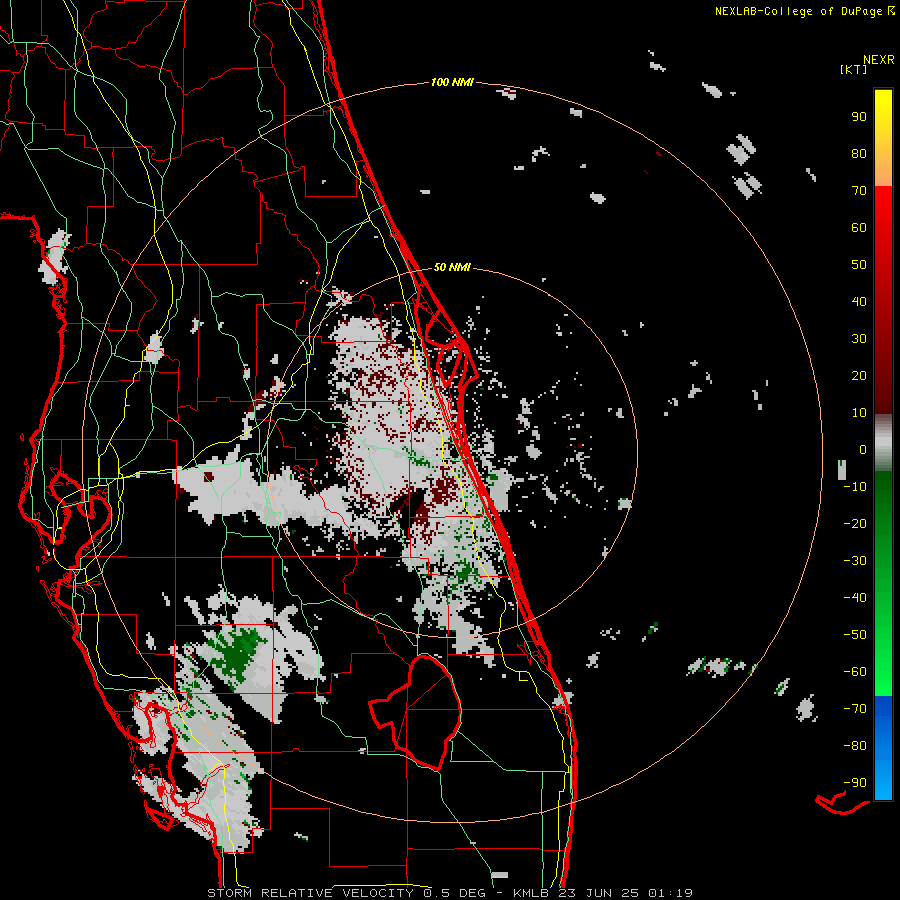Click the [KT] units label

[x=854, y=69]
